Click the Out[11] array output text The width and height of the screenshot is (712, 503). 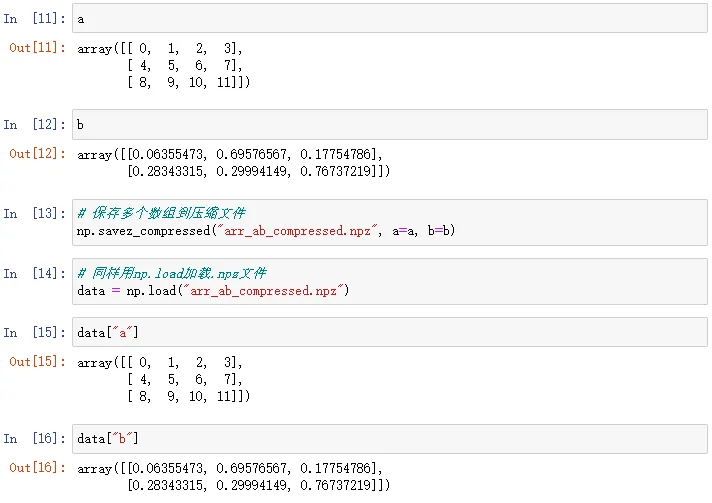(163, 65)
